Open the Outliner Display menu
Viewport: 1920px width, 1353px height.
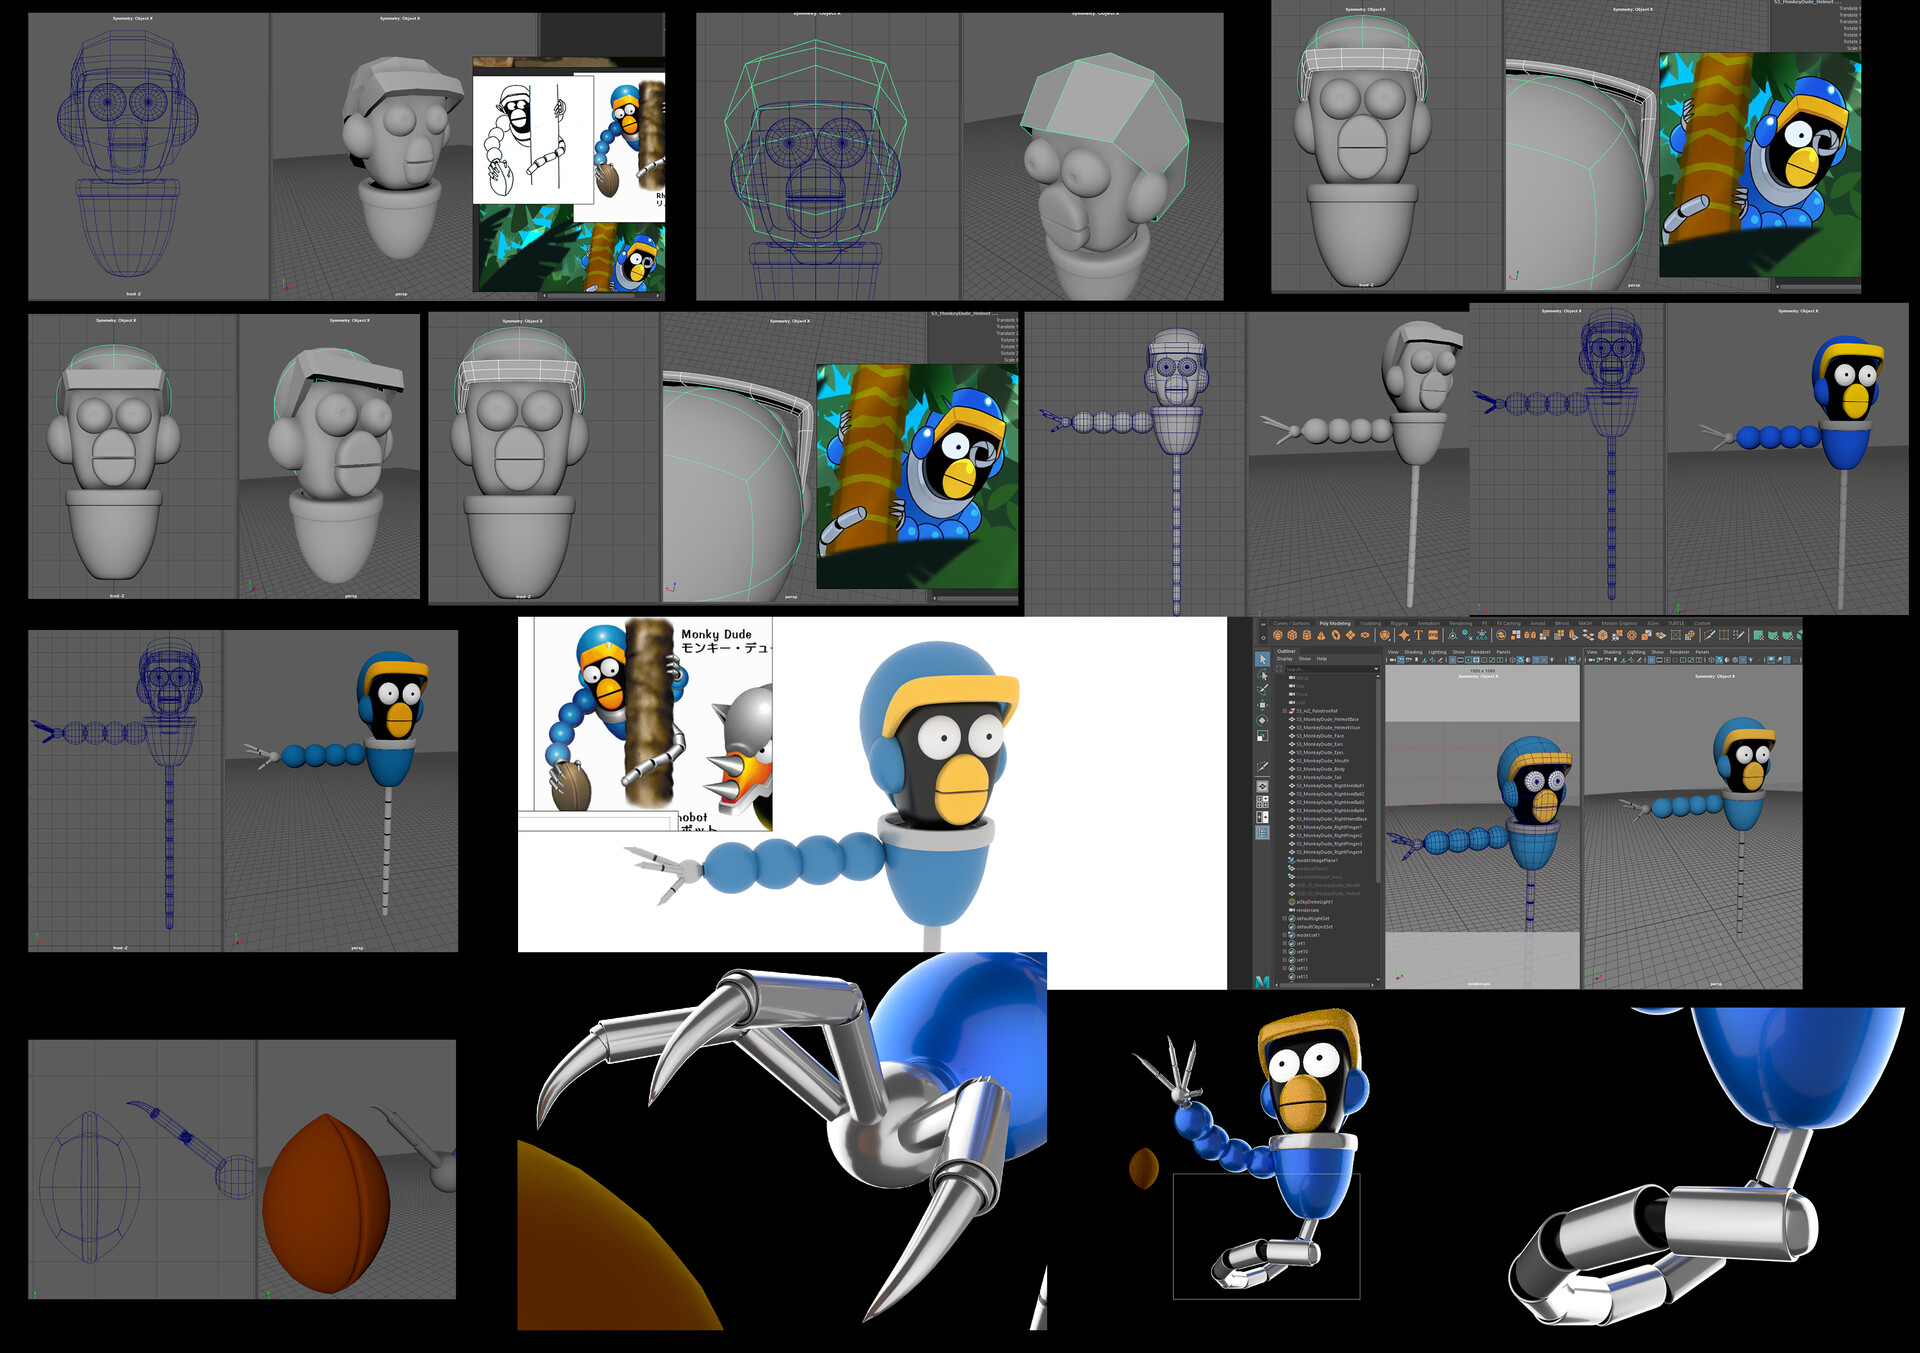pyautogui.click(x=1285, y=659)
